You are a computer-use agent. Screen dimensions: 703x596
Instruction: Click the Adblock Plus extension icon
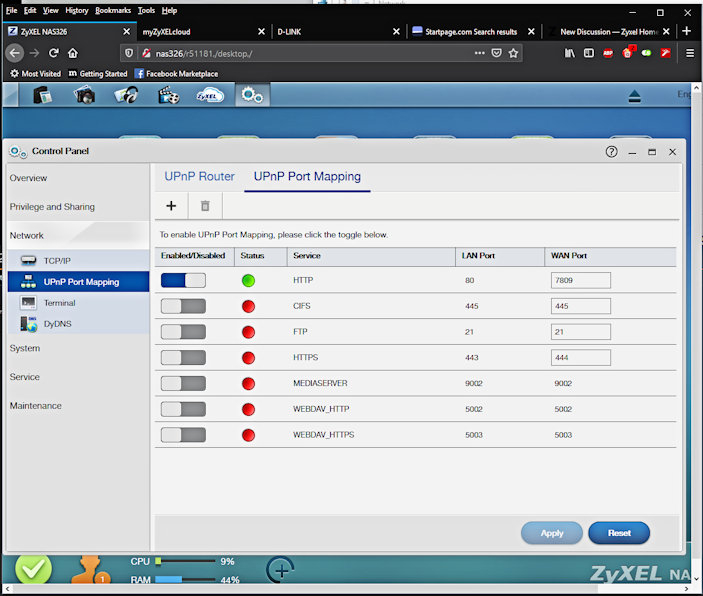click(608, 53)
